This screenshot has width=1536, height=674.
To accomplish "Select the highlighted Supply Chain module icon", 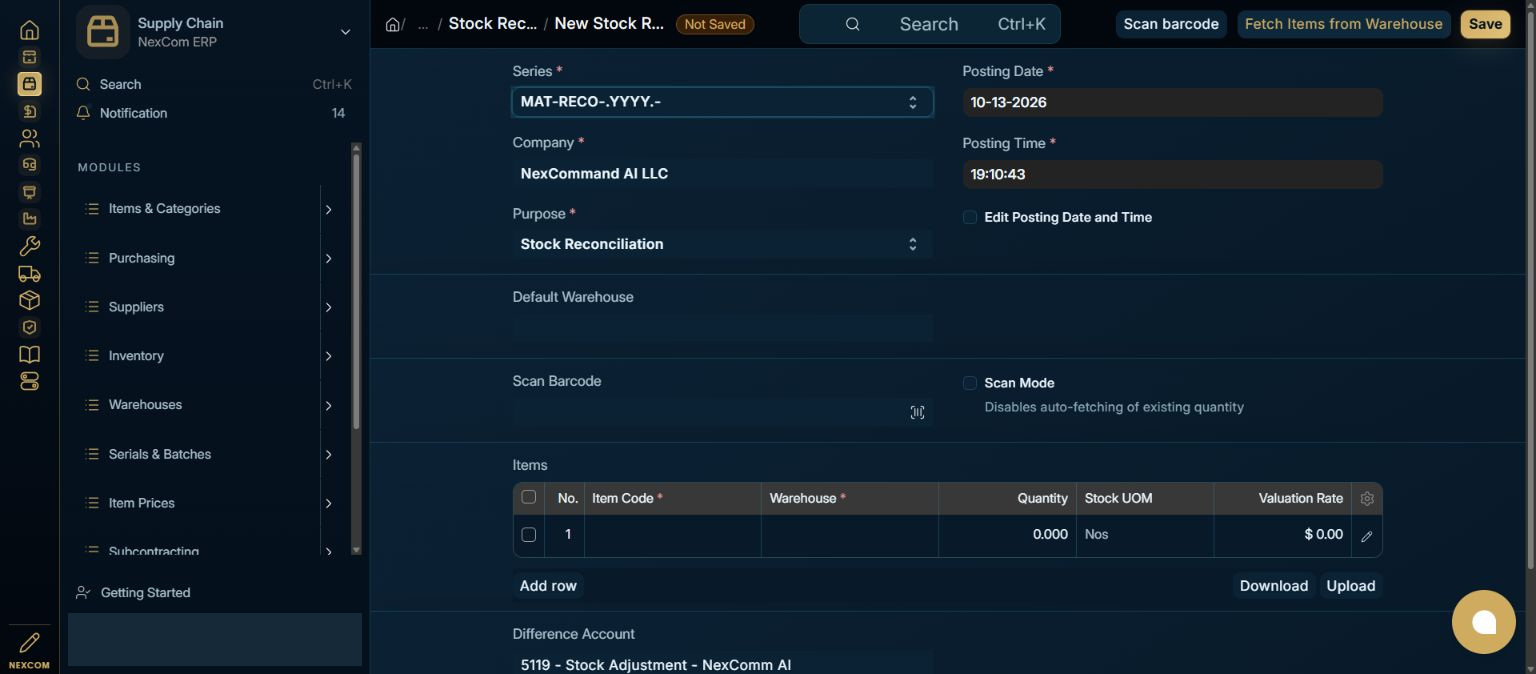I will 29,84.
